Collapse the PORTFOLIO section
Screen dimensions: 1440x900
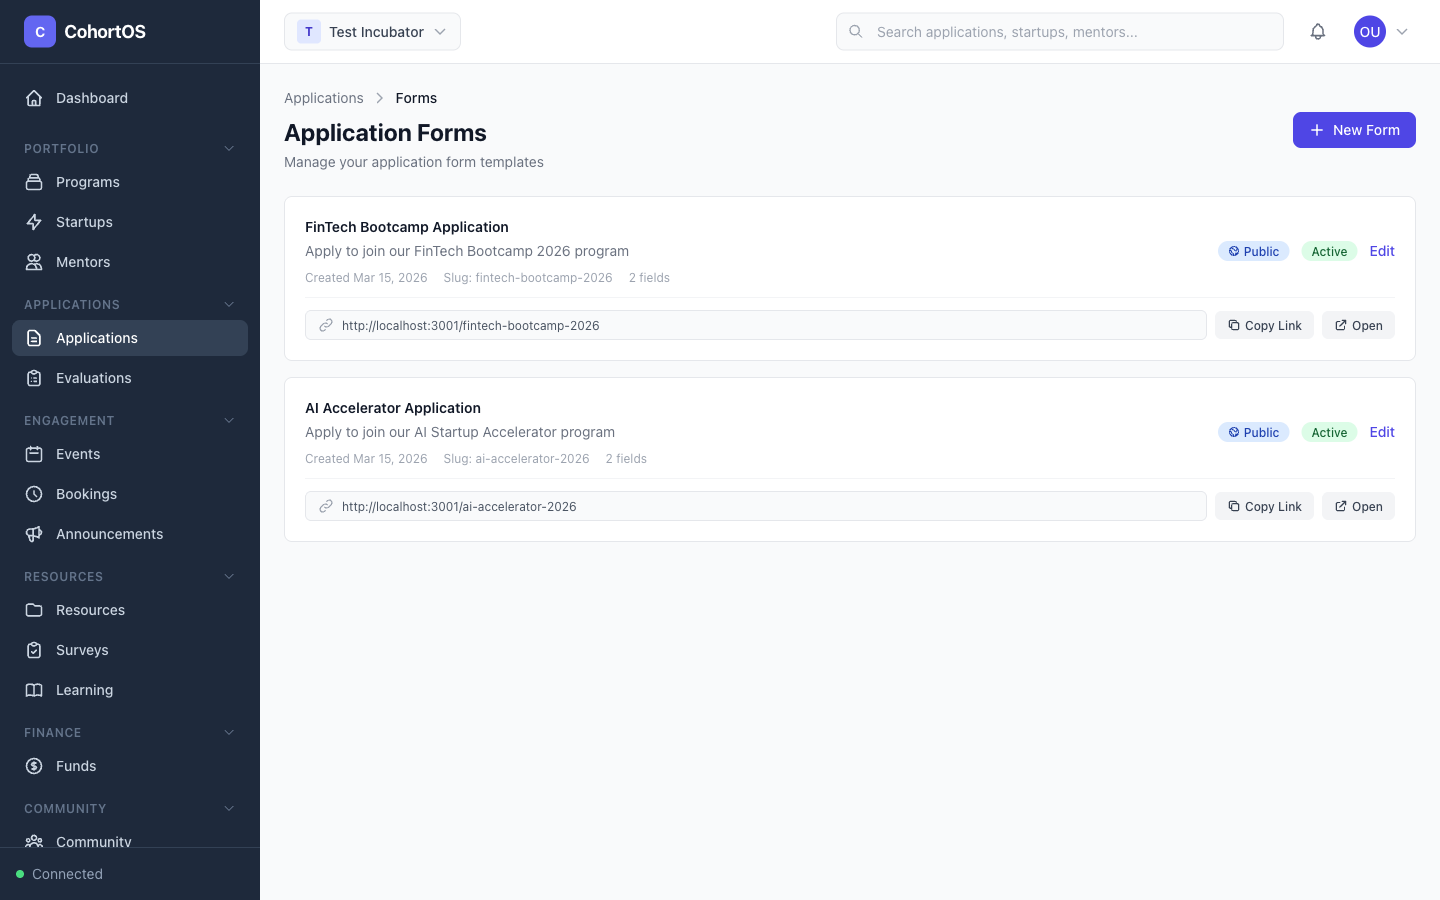229,148
